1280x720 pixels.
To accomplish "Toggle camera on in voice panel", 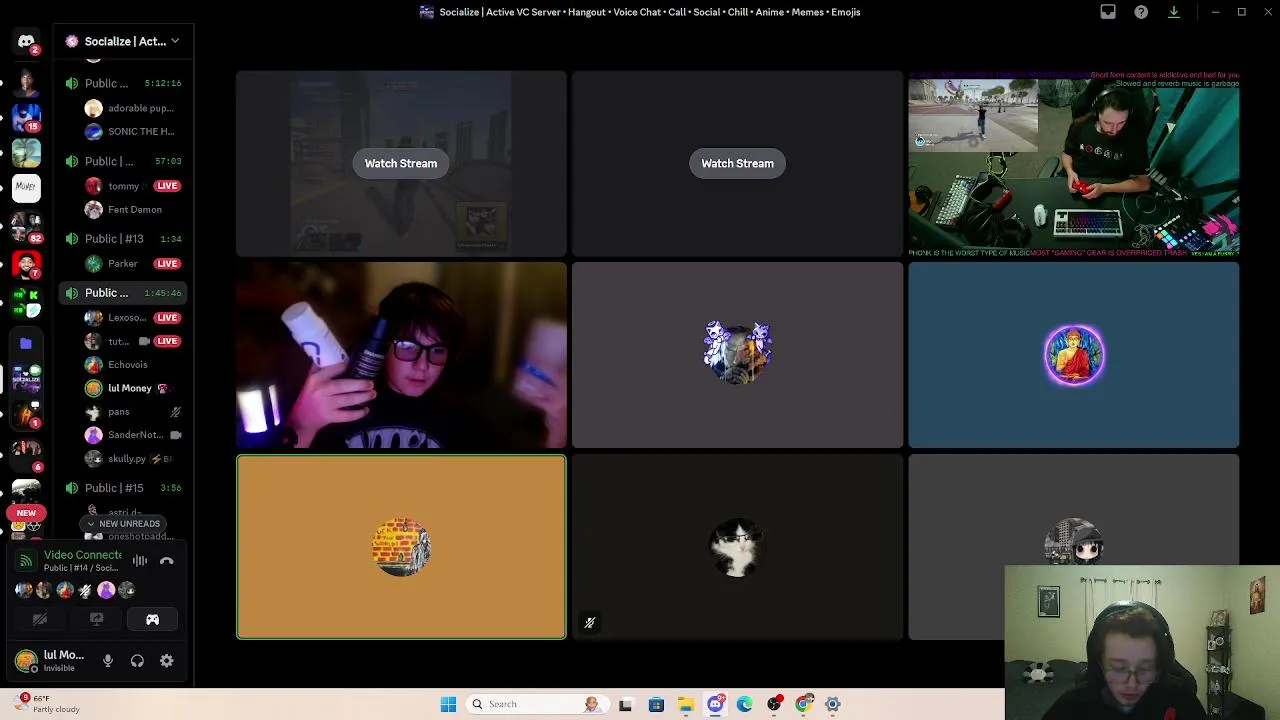I will click(x=40, y=620).
